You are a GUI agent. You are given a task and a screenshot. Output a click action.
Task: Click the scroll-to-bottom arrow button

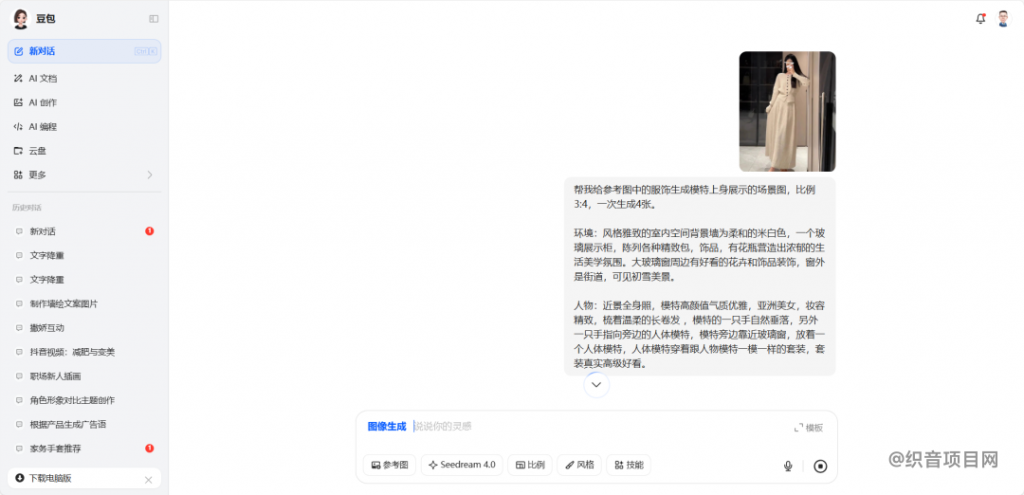596,385
